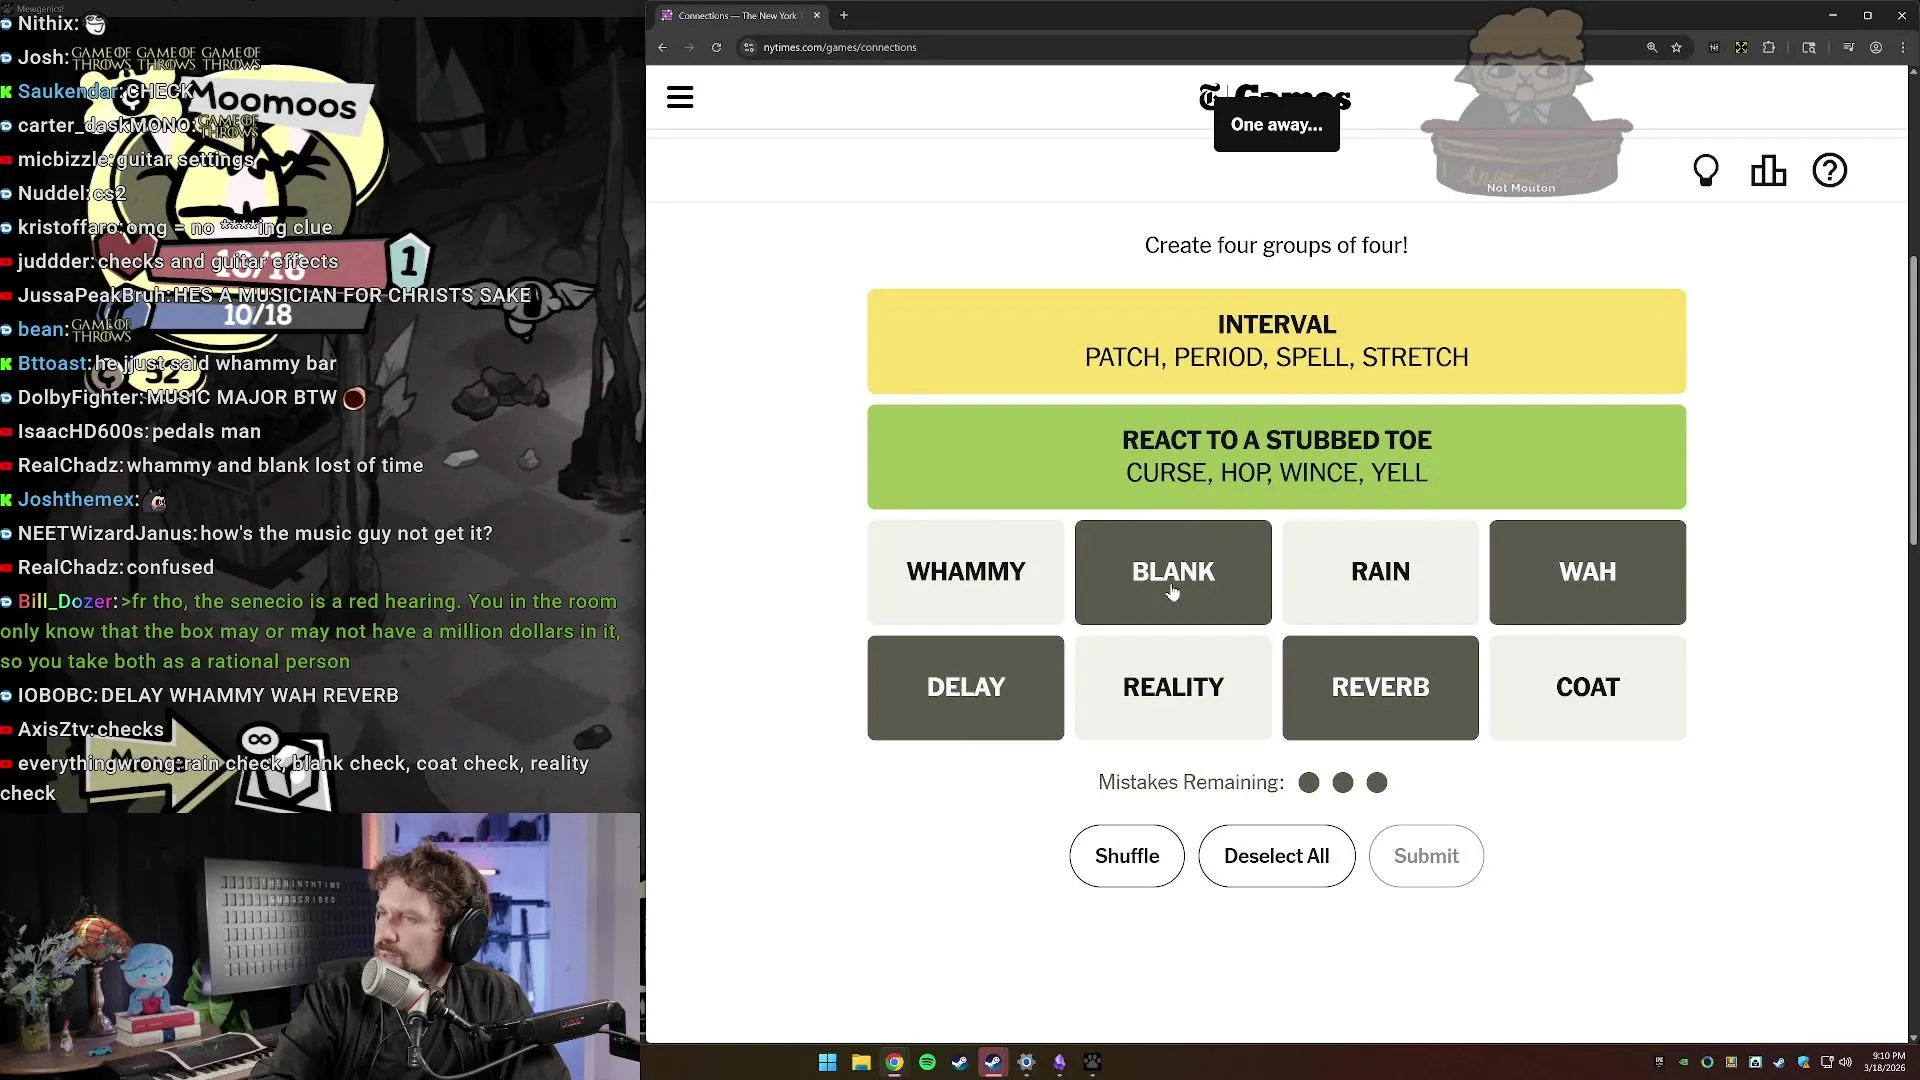Viewport: 1920px width, 1080px height.
Task: Open the Chrome profile avatar menu
Action: tap(1876, 47)
